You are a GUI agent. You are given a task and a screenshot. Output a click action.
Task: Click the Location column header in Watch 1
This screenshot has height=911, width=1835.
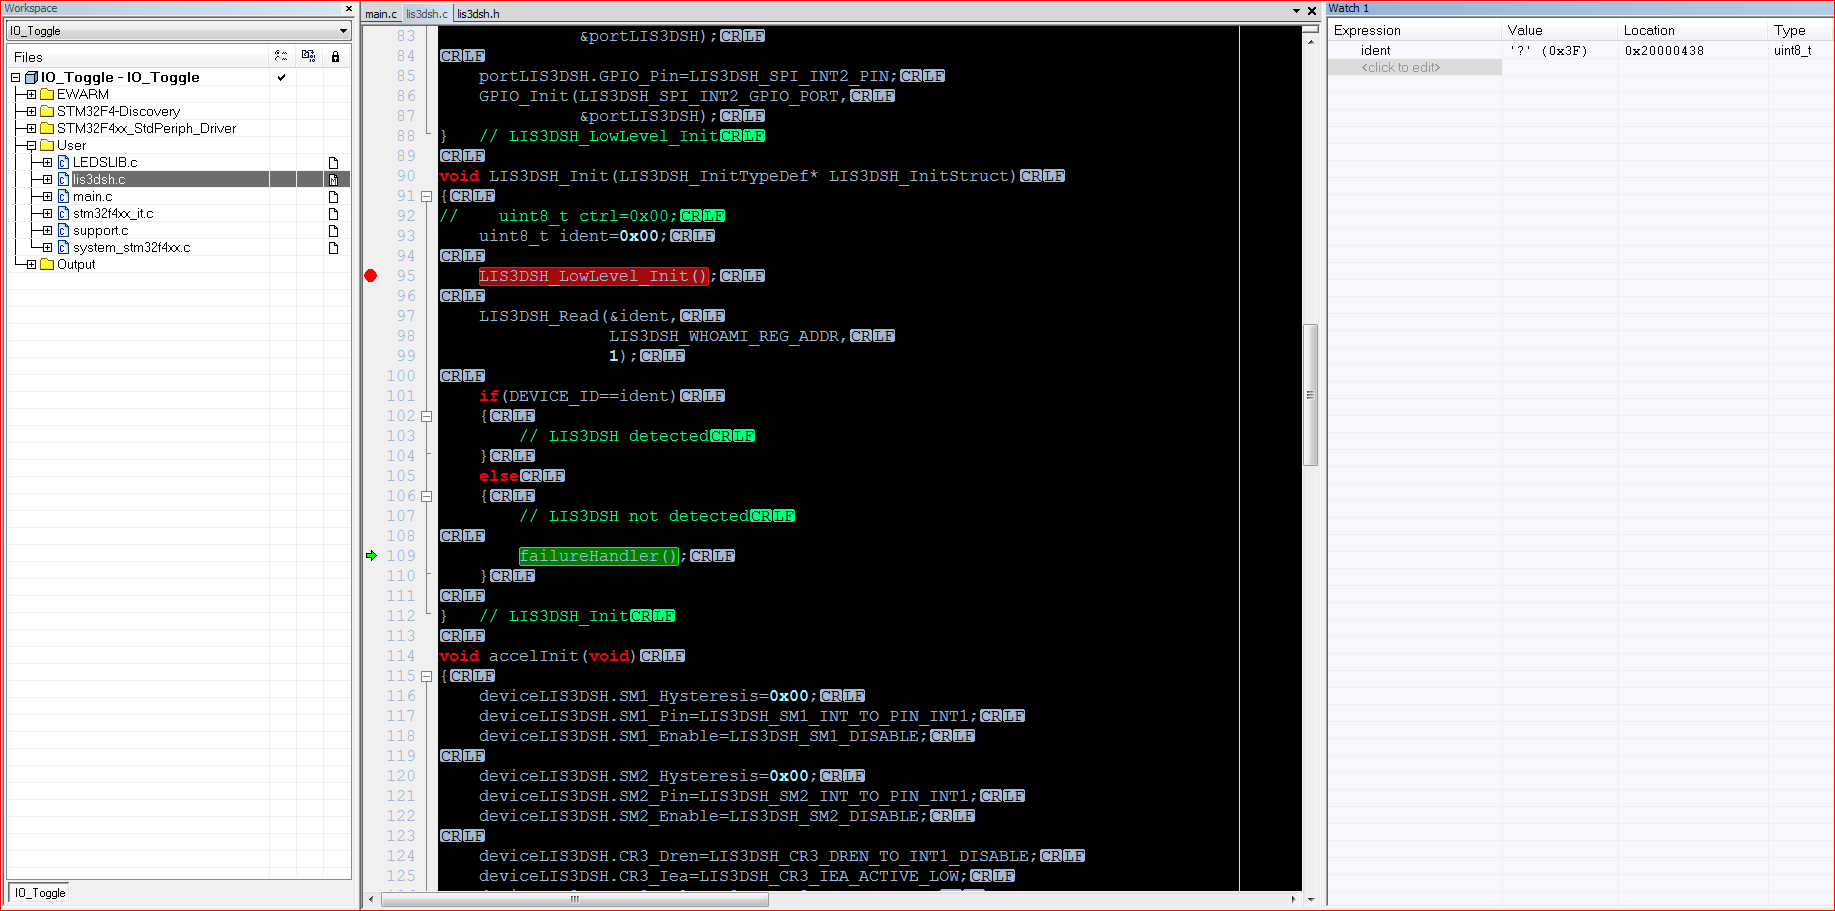point(1692,31)
